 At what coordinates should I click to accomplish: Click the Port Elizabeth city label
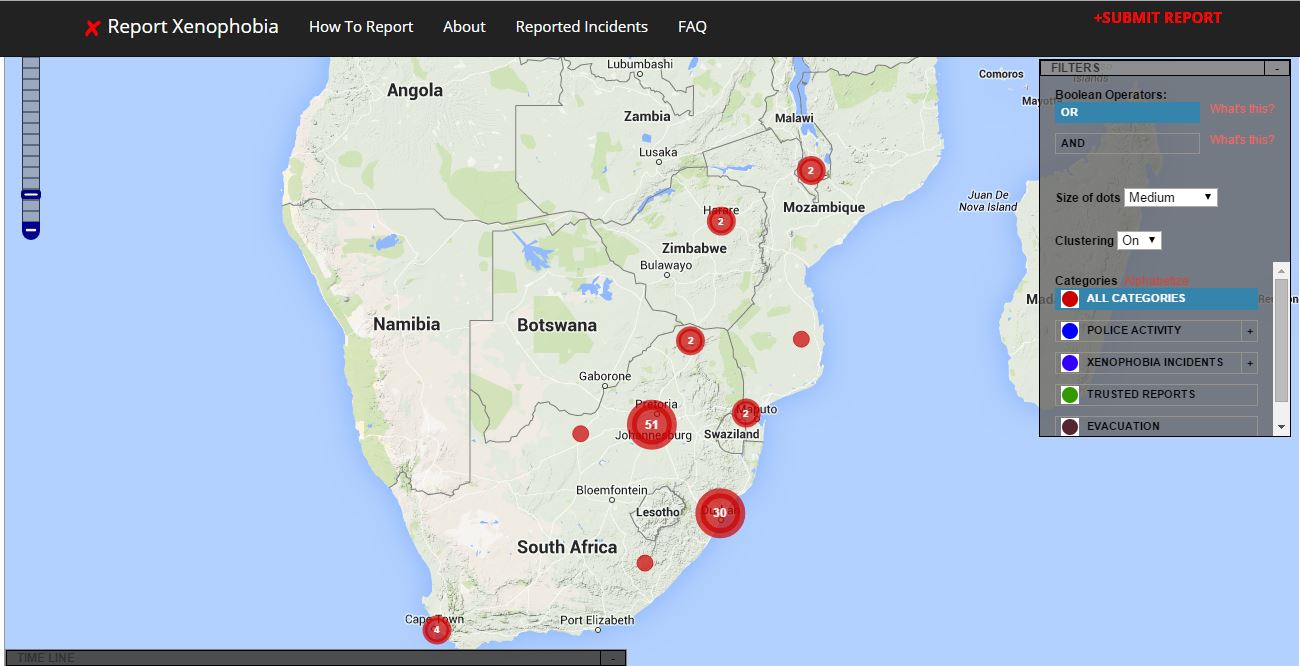pos(597,620)
